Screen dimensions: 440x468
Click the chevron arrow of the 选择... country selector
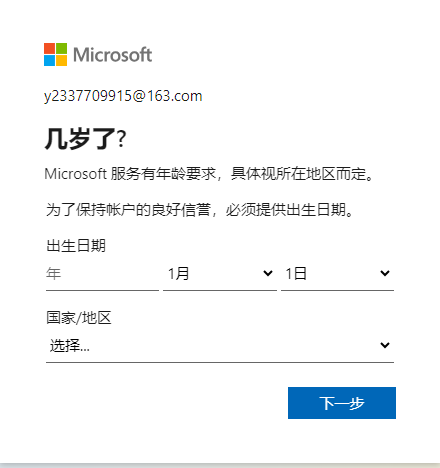(385, 345)
